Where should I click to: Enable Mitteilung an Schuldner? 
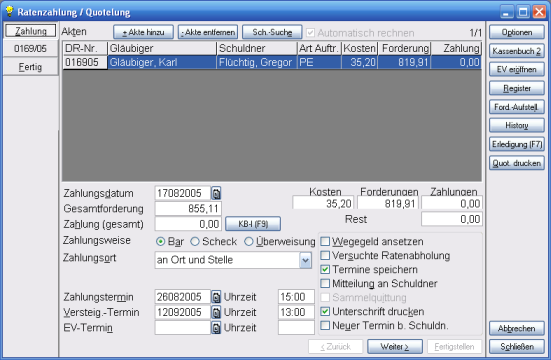[x=325, y=283]
